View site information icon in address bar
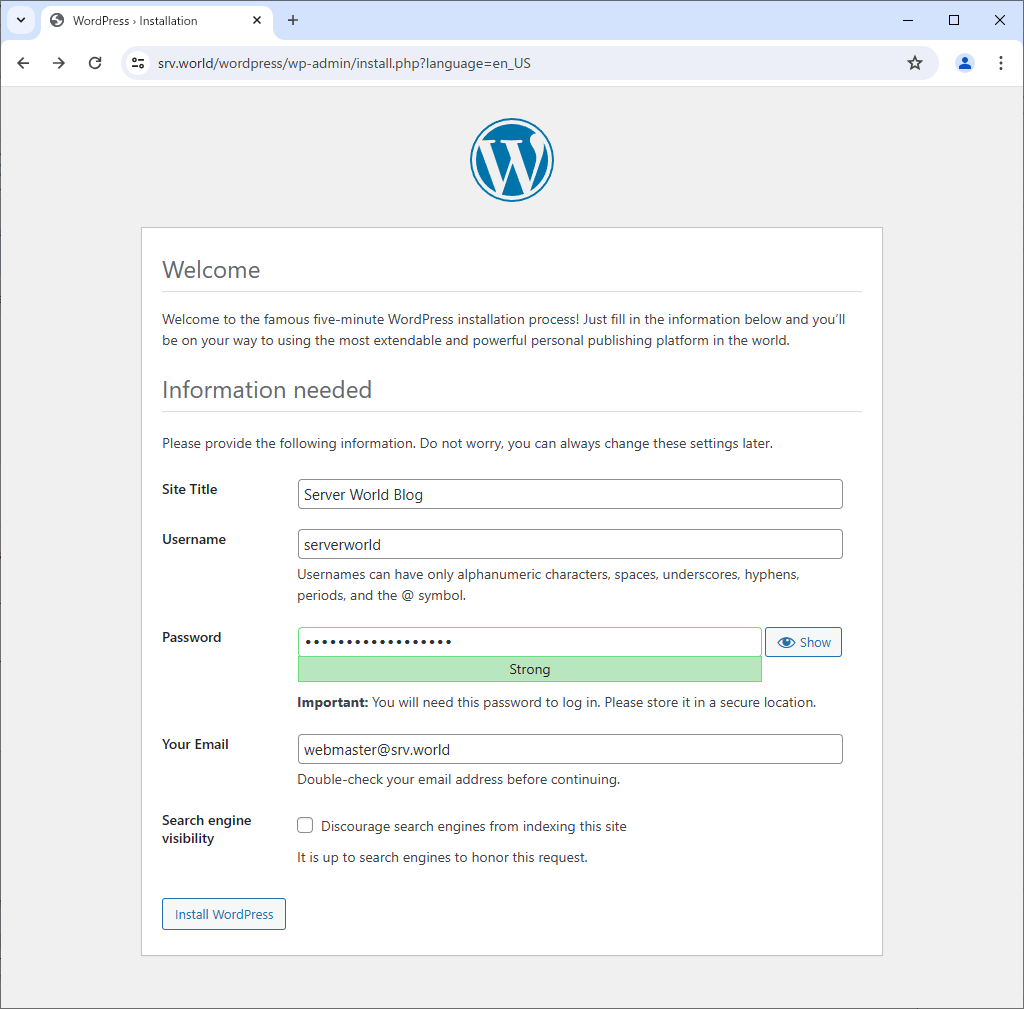 point(138,63)
